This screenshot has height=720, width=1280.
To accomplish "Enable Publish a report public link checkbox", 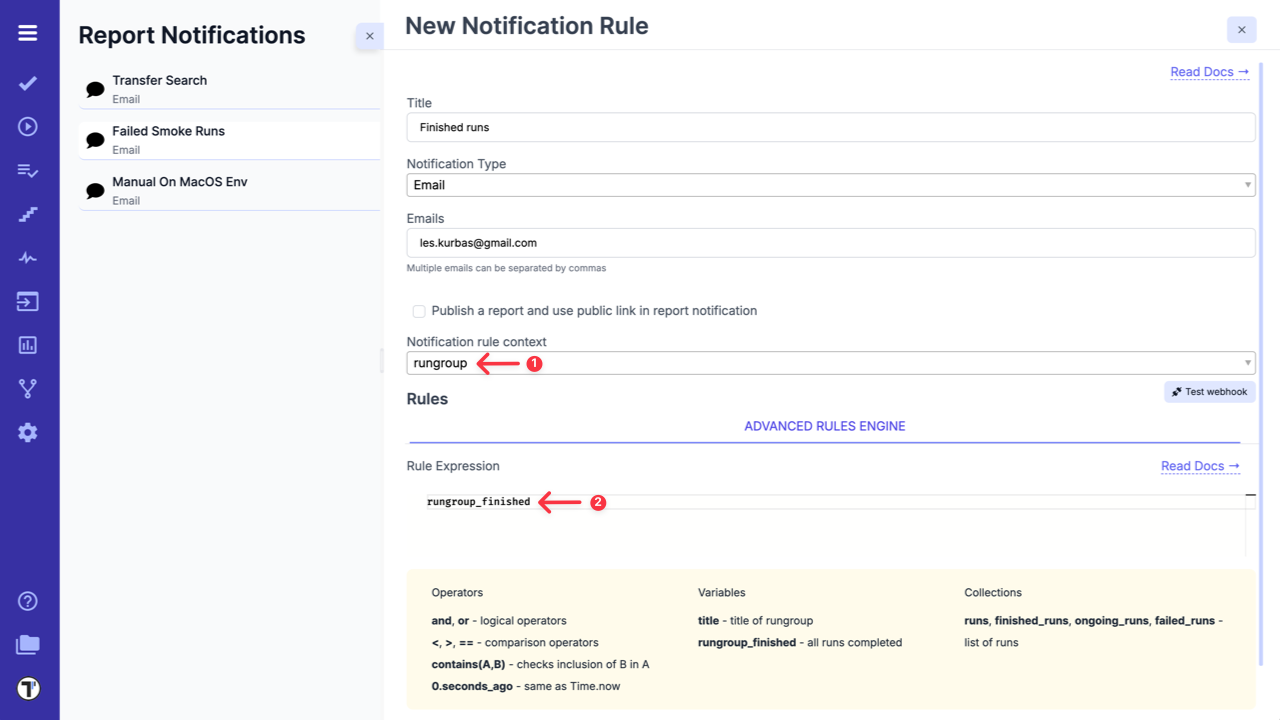I will click(x=419, y=311).
